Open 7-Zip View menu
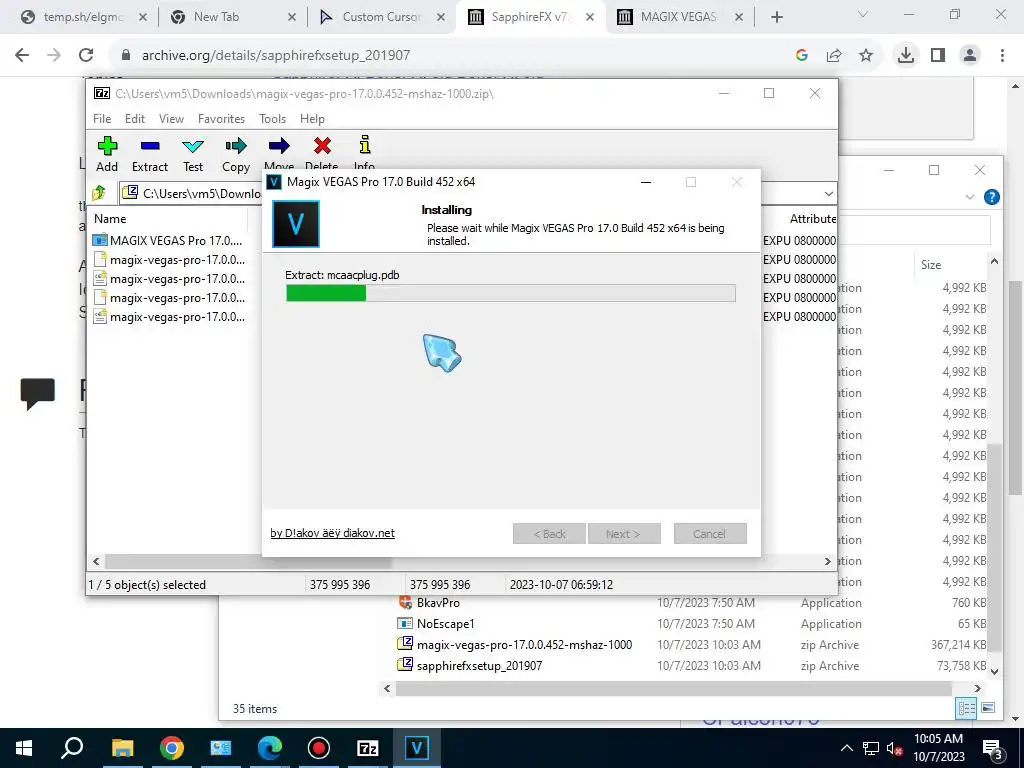1024x768 pixels. click(x=171, y=119)
